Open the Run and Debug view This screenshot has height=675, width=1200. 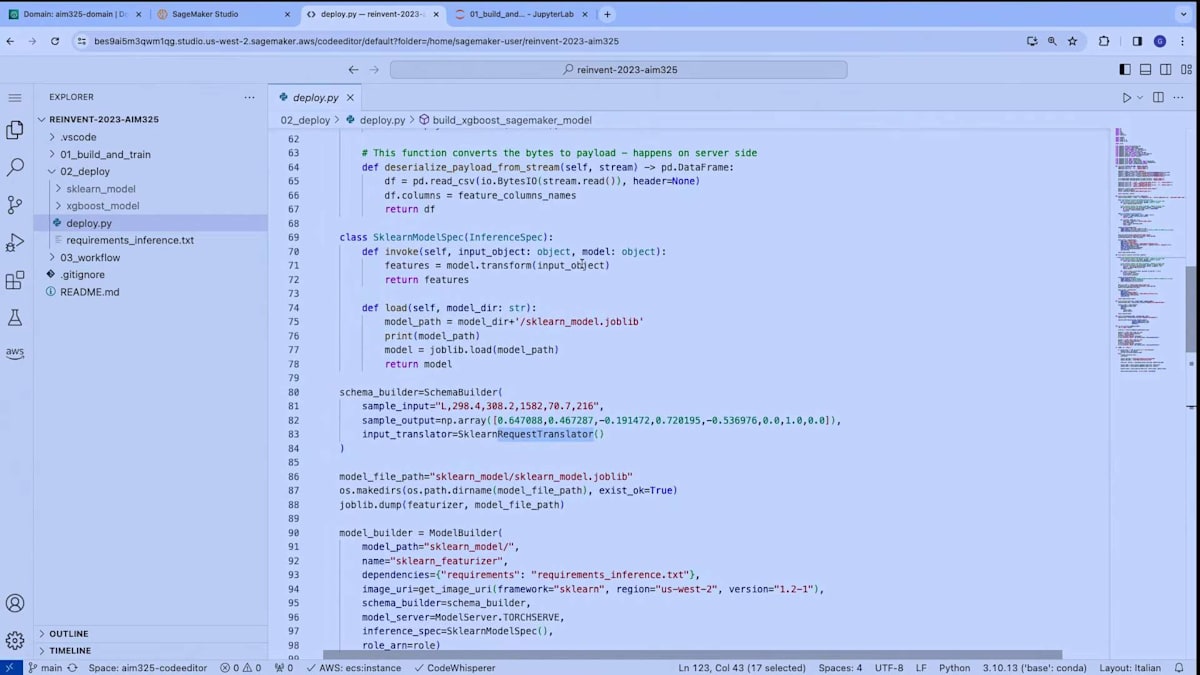pyautogui.click(x=15, y=243)
